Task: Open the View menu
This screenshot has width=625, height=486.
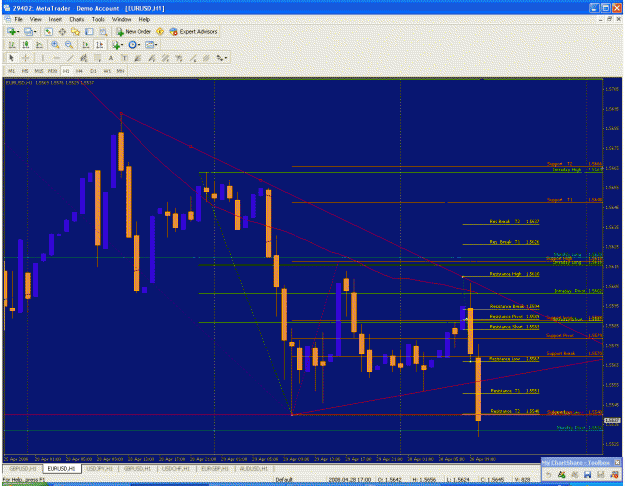Action: click(35, 19)
